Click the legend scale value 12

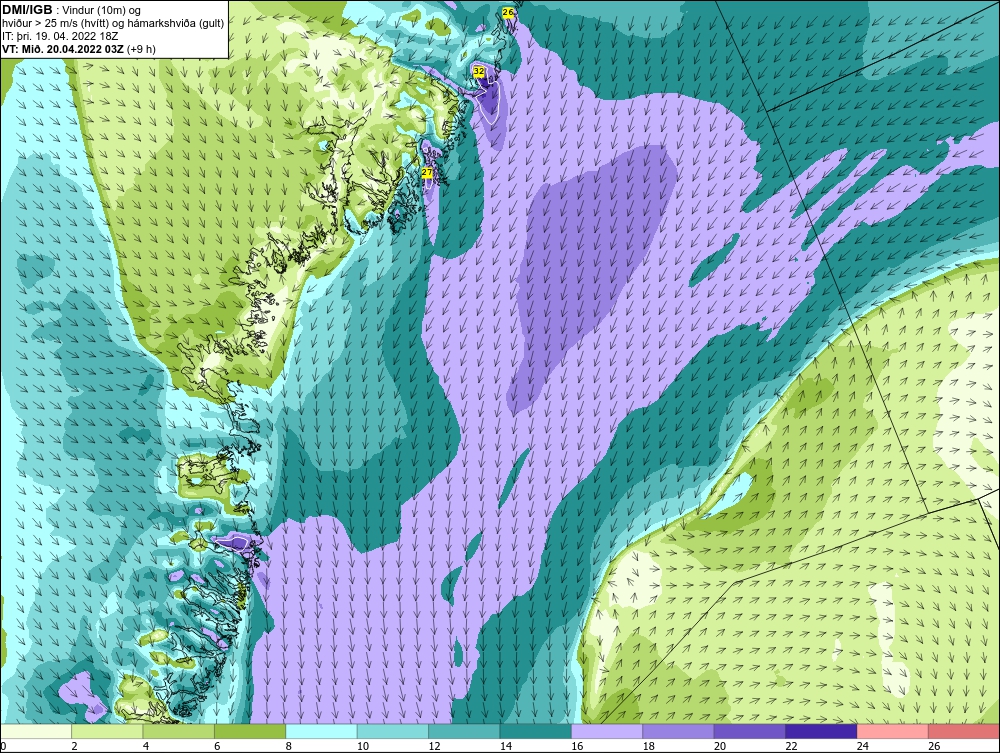pos(434,746)
